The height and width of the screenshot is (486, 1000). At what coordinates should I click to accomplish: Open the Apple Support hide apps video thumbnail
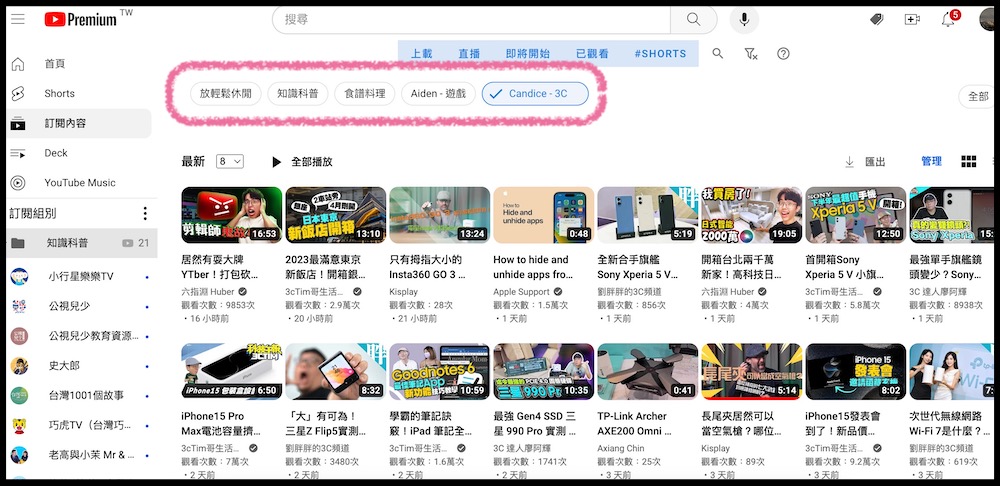[543, 215]
